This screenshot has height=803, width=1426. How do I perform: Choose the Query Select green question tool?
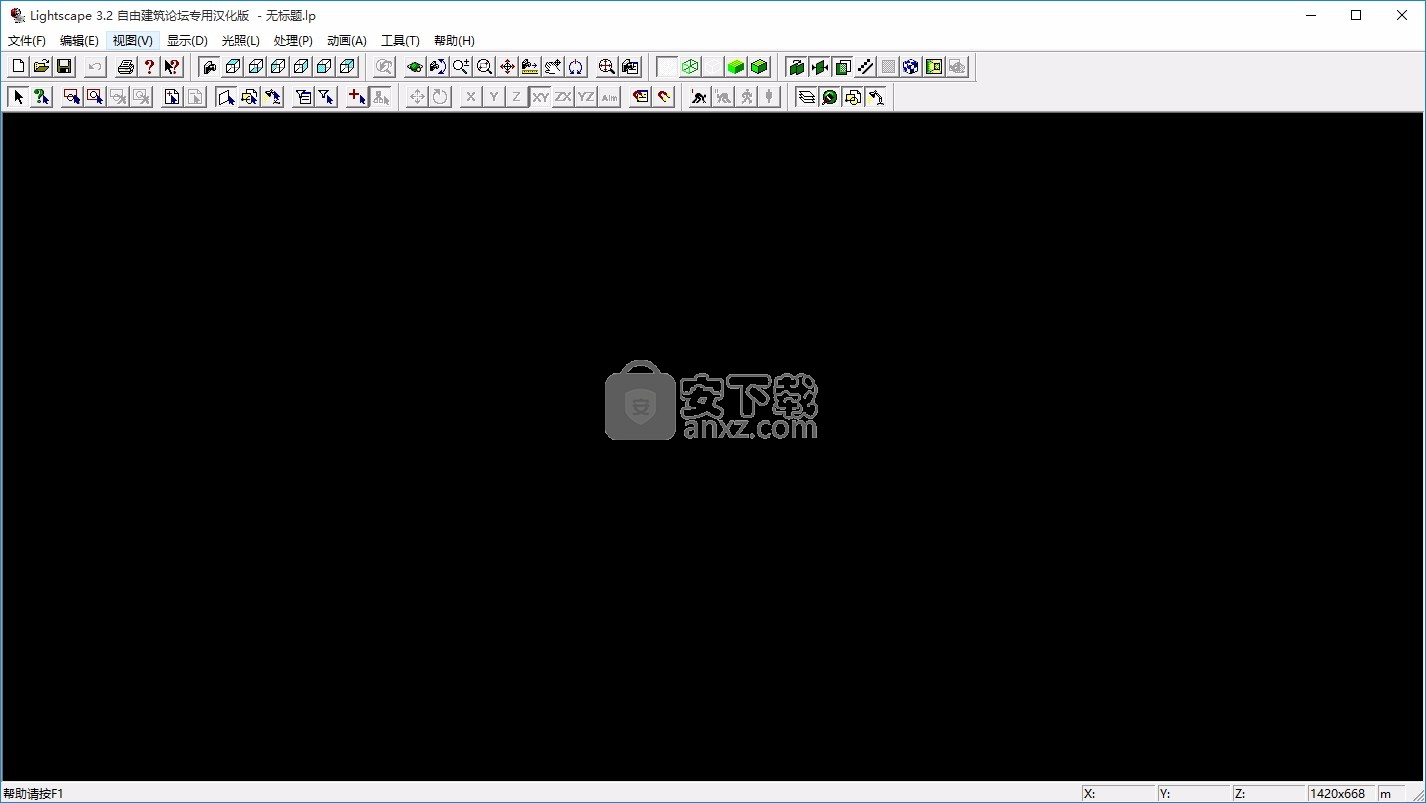41,97
